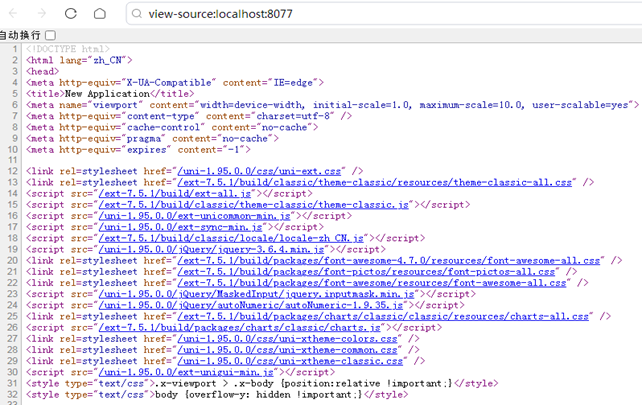
Task: Focus the view-source:localhost:8077 address field
Action: [385, 14]
